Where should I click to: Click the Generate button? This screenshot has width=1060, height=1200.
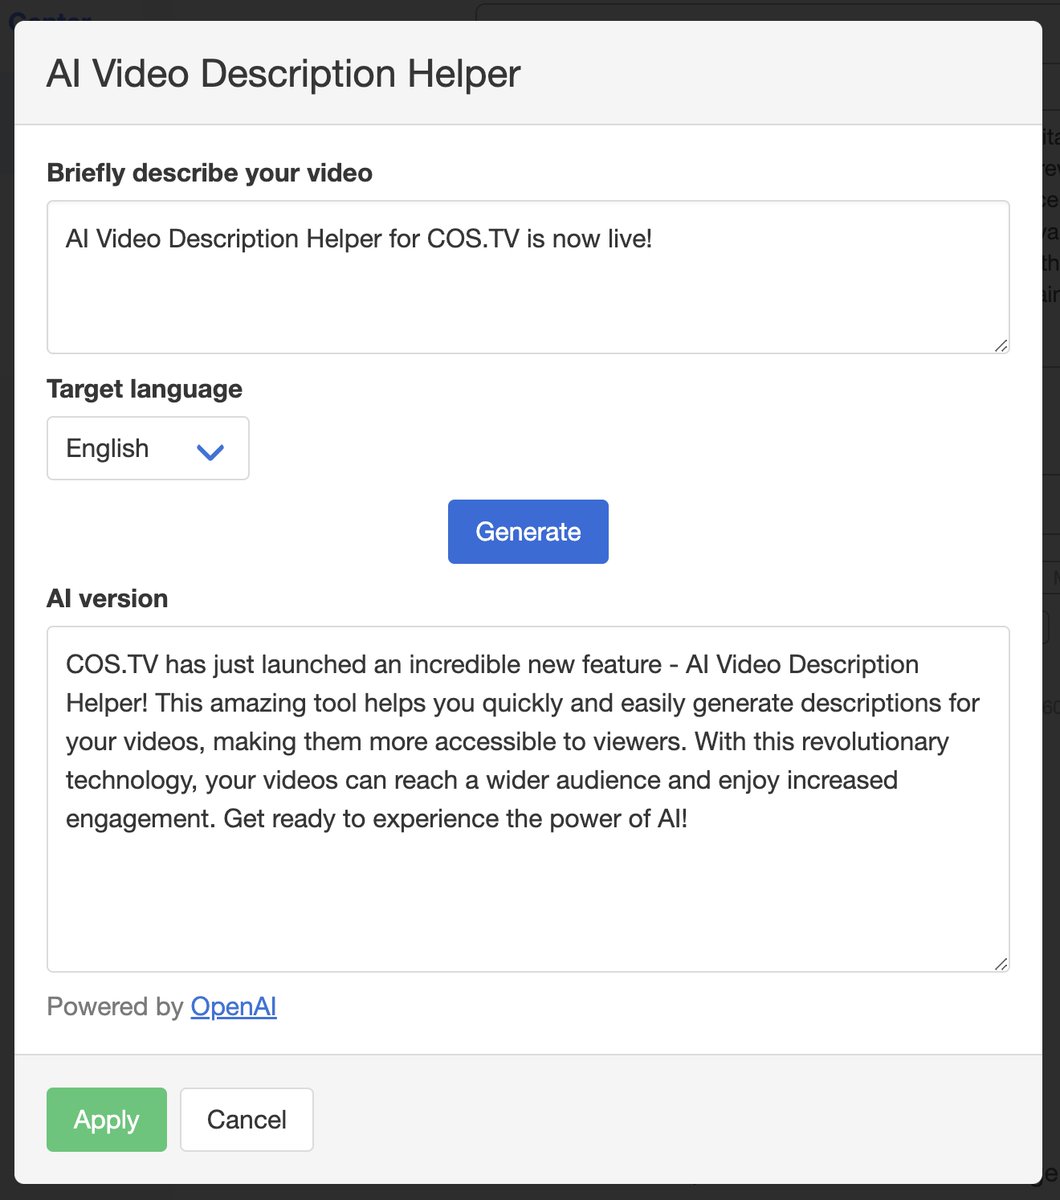(528, 532)
